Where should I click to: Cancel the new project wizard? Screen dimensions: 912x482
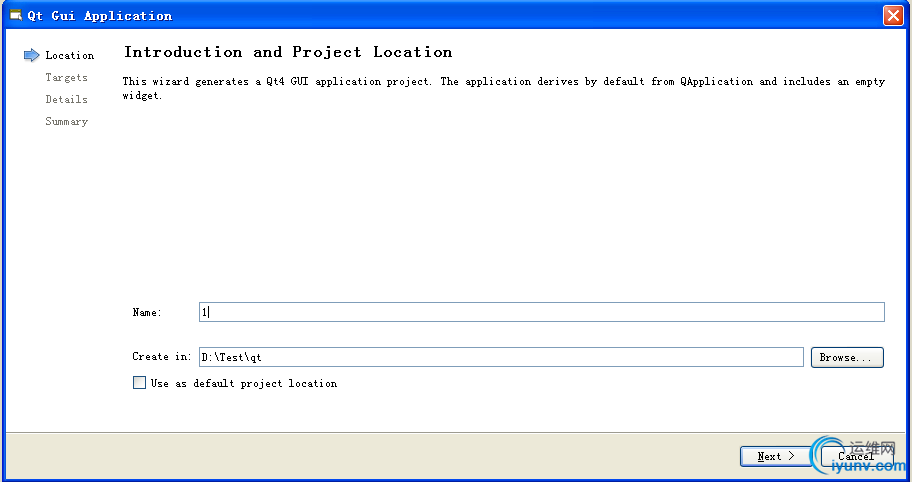(856, 456)
